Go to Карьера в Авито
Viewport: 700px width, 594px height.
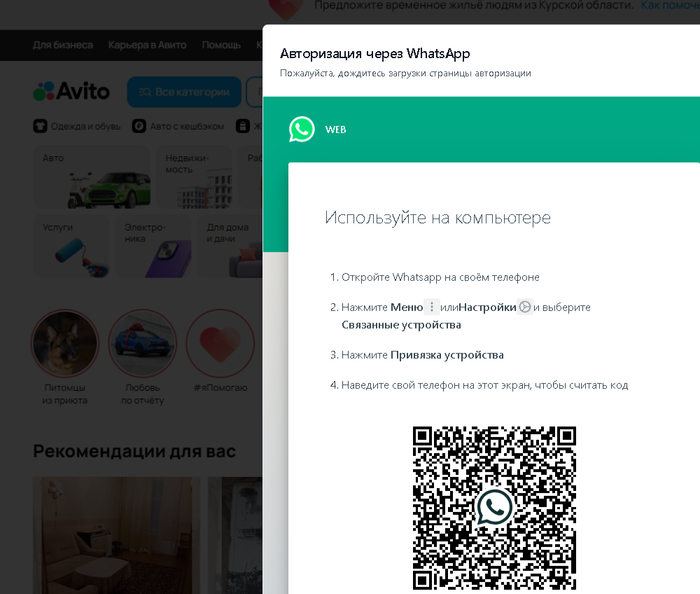point(147,45)
